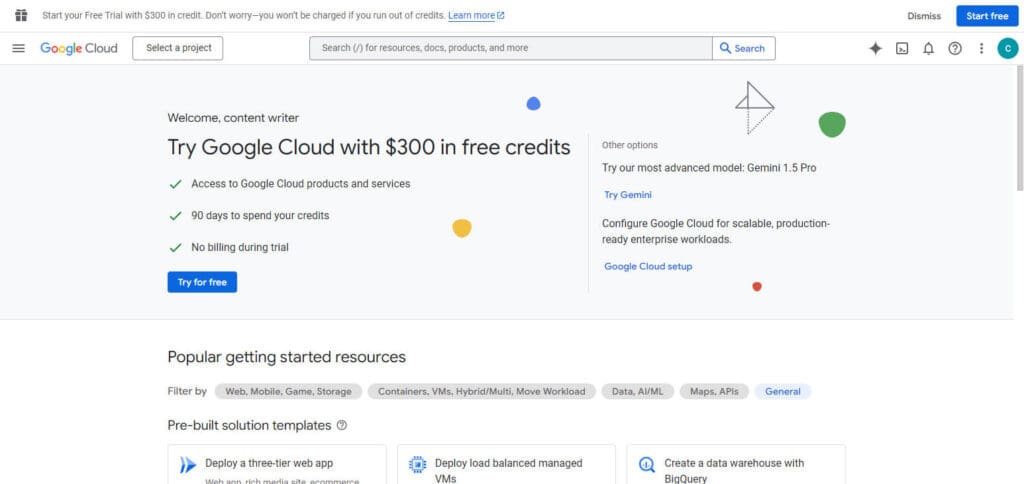Click the Try for free button
Viewport: 1024px width, 484px height.
coord(202,282)
